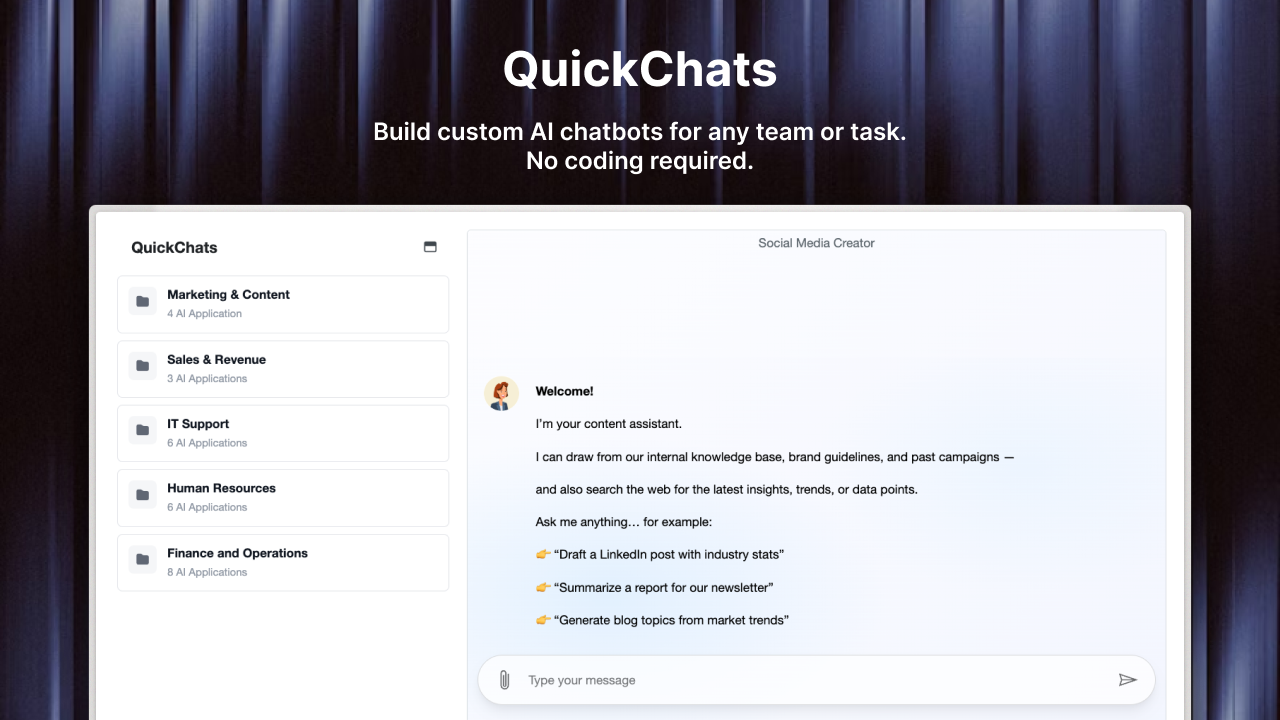Toggle the sidebar panel icon next to QuickChats
This screenshot has width=1280, height=720.
click(430, 247)
